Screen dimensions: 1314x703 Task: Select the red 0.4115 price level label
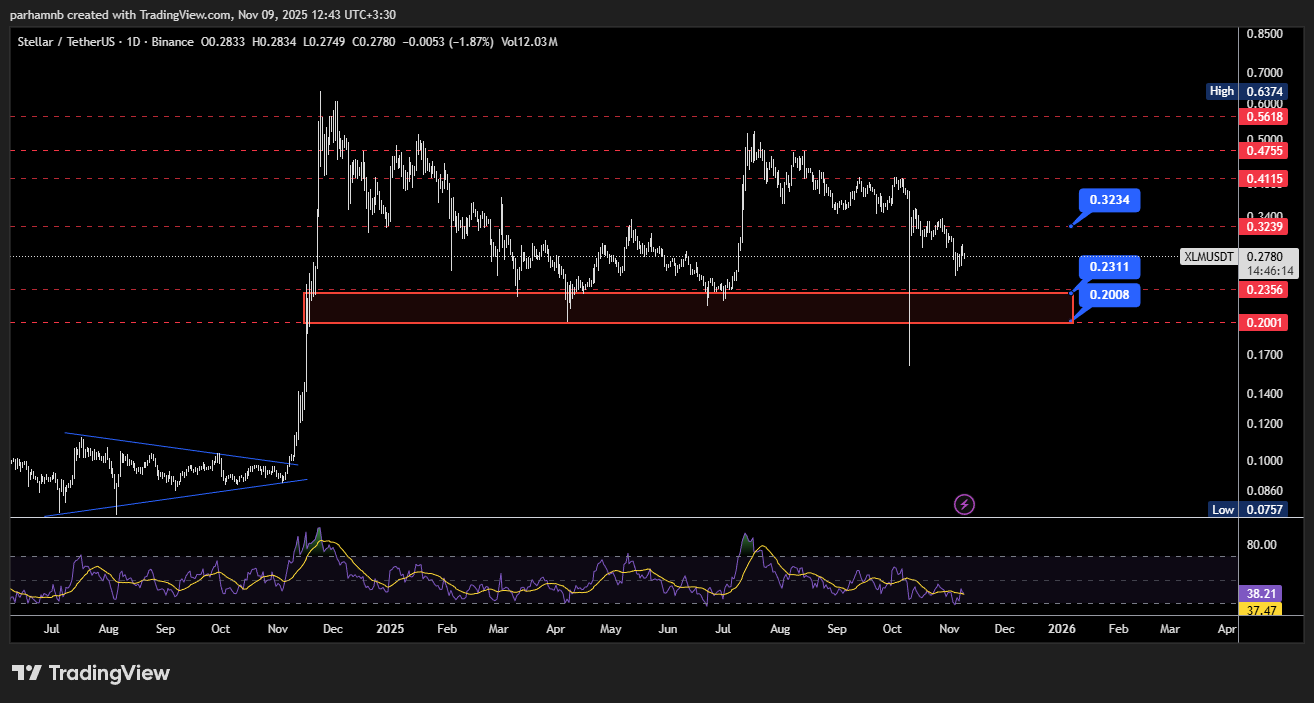point(1265,179)
